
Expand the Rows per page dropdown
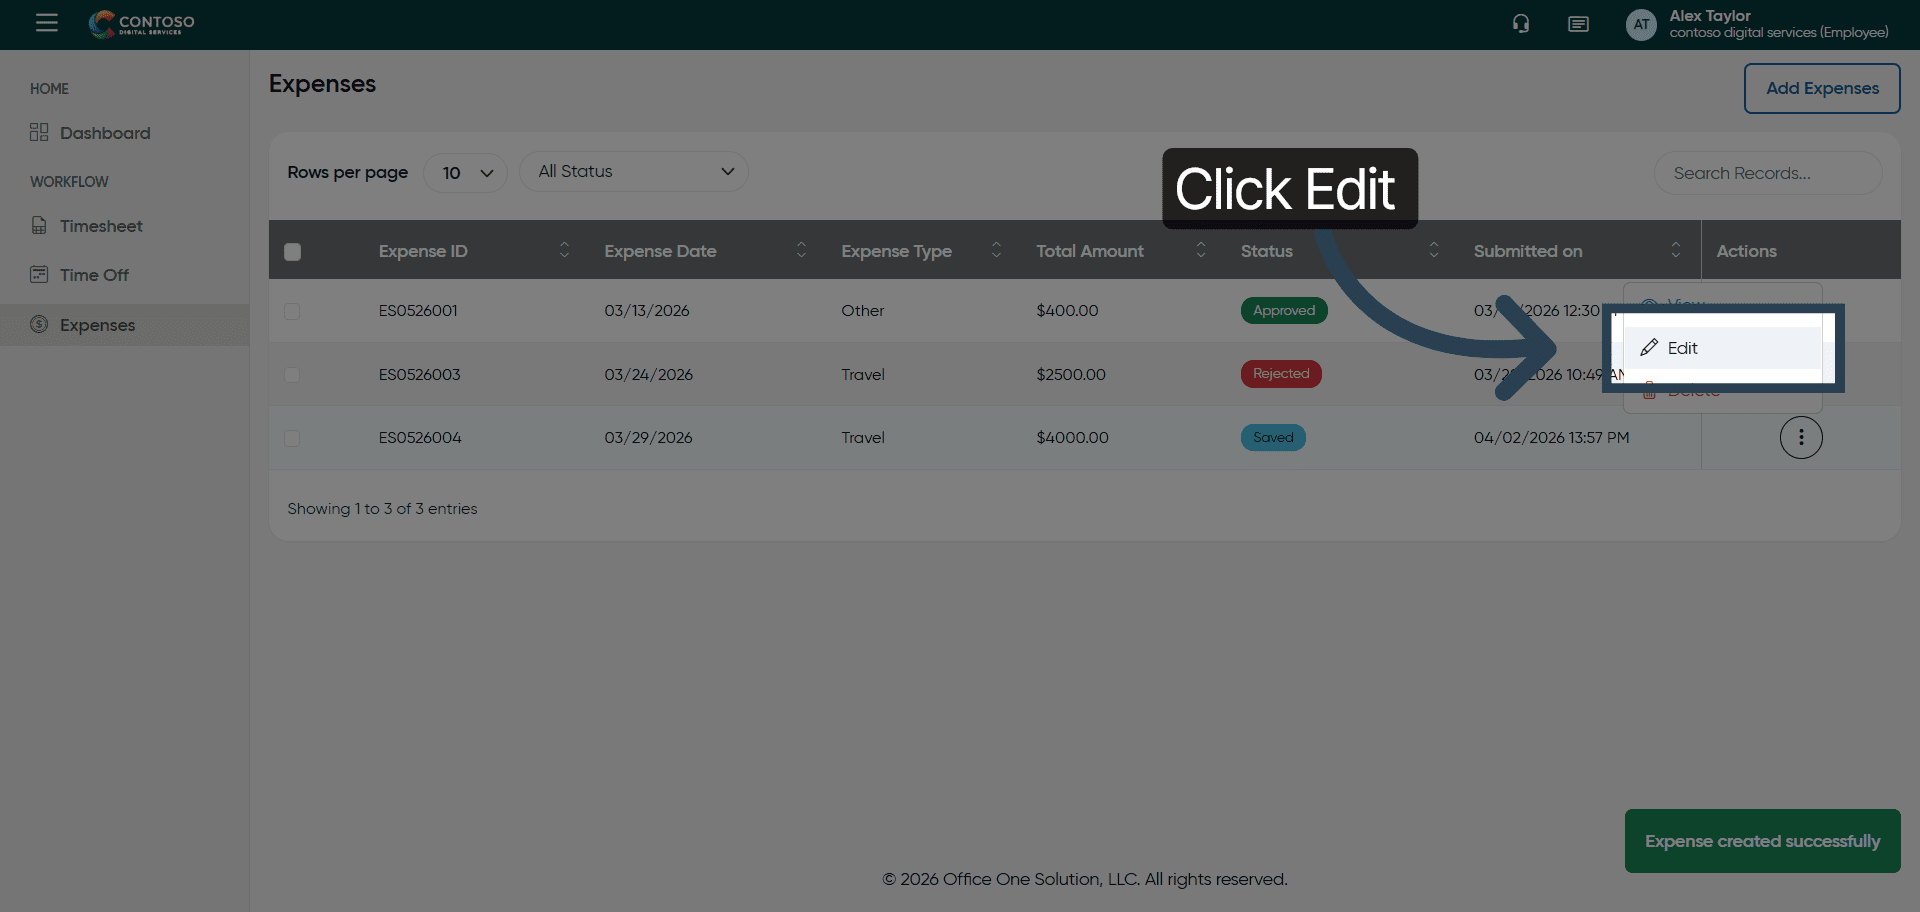point(466,173)
